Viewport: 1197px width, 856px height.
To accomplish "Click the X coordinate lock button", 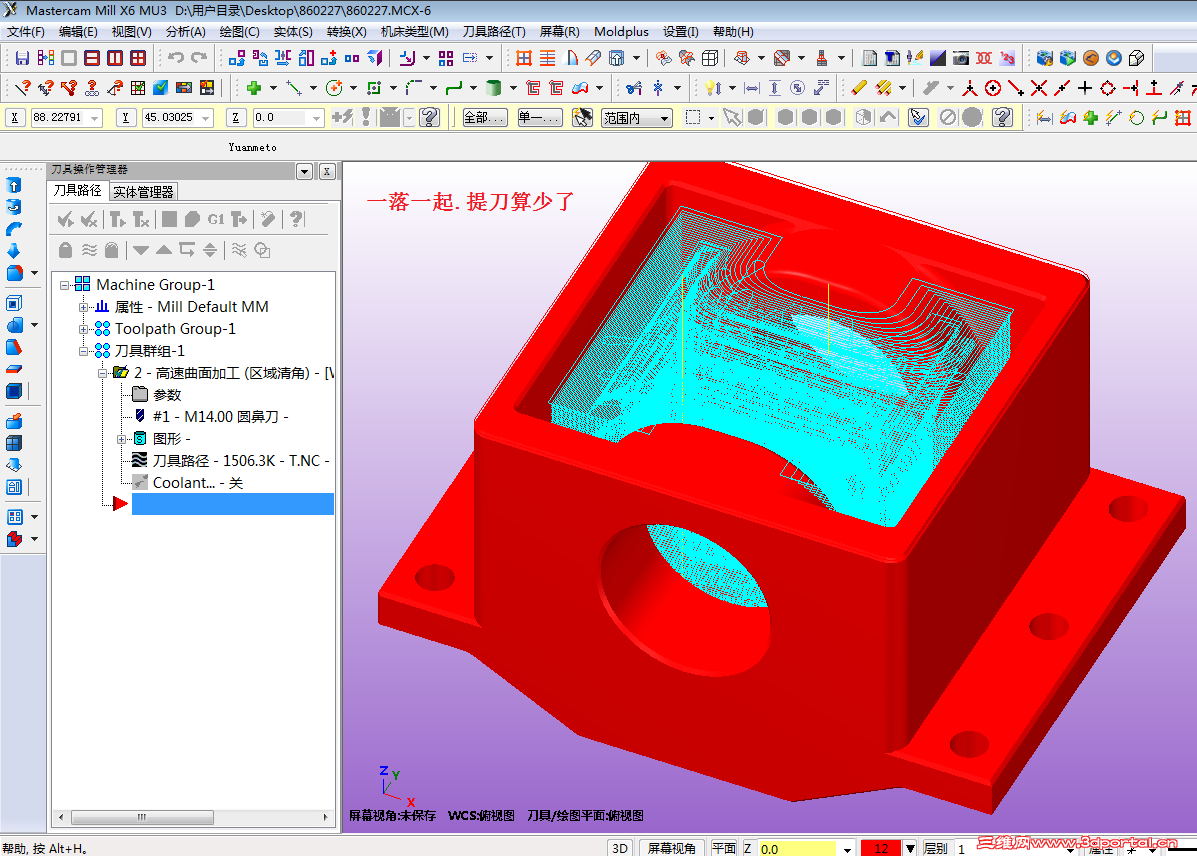I will click(15, 118).
